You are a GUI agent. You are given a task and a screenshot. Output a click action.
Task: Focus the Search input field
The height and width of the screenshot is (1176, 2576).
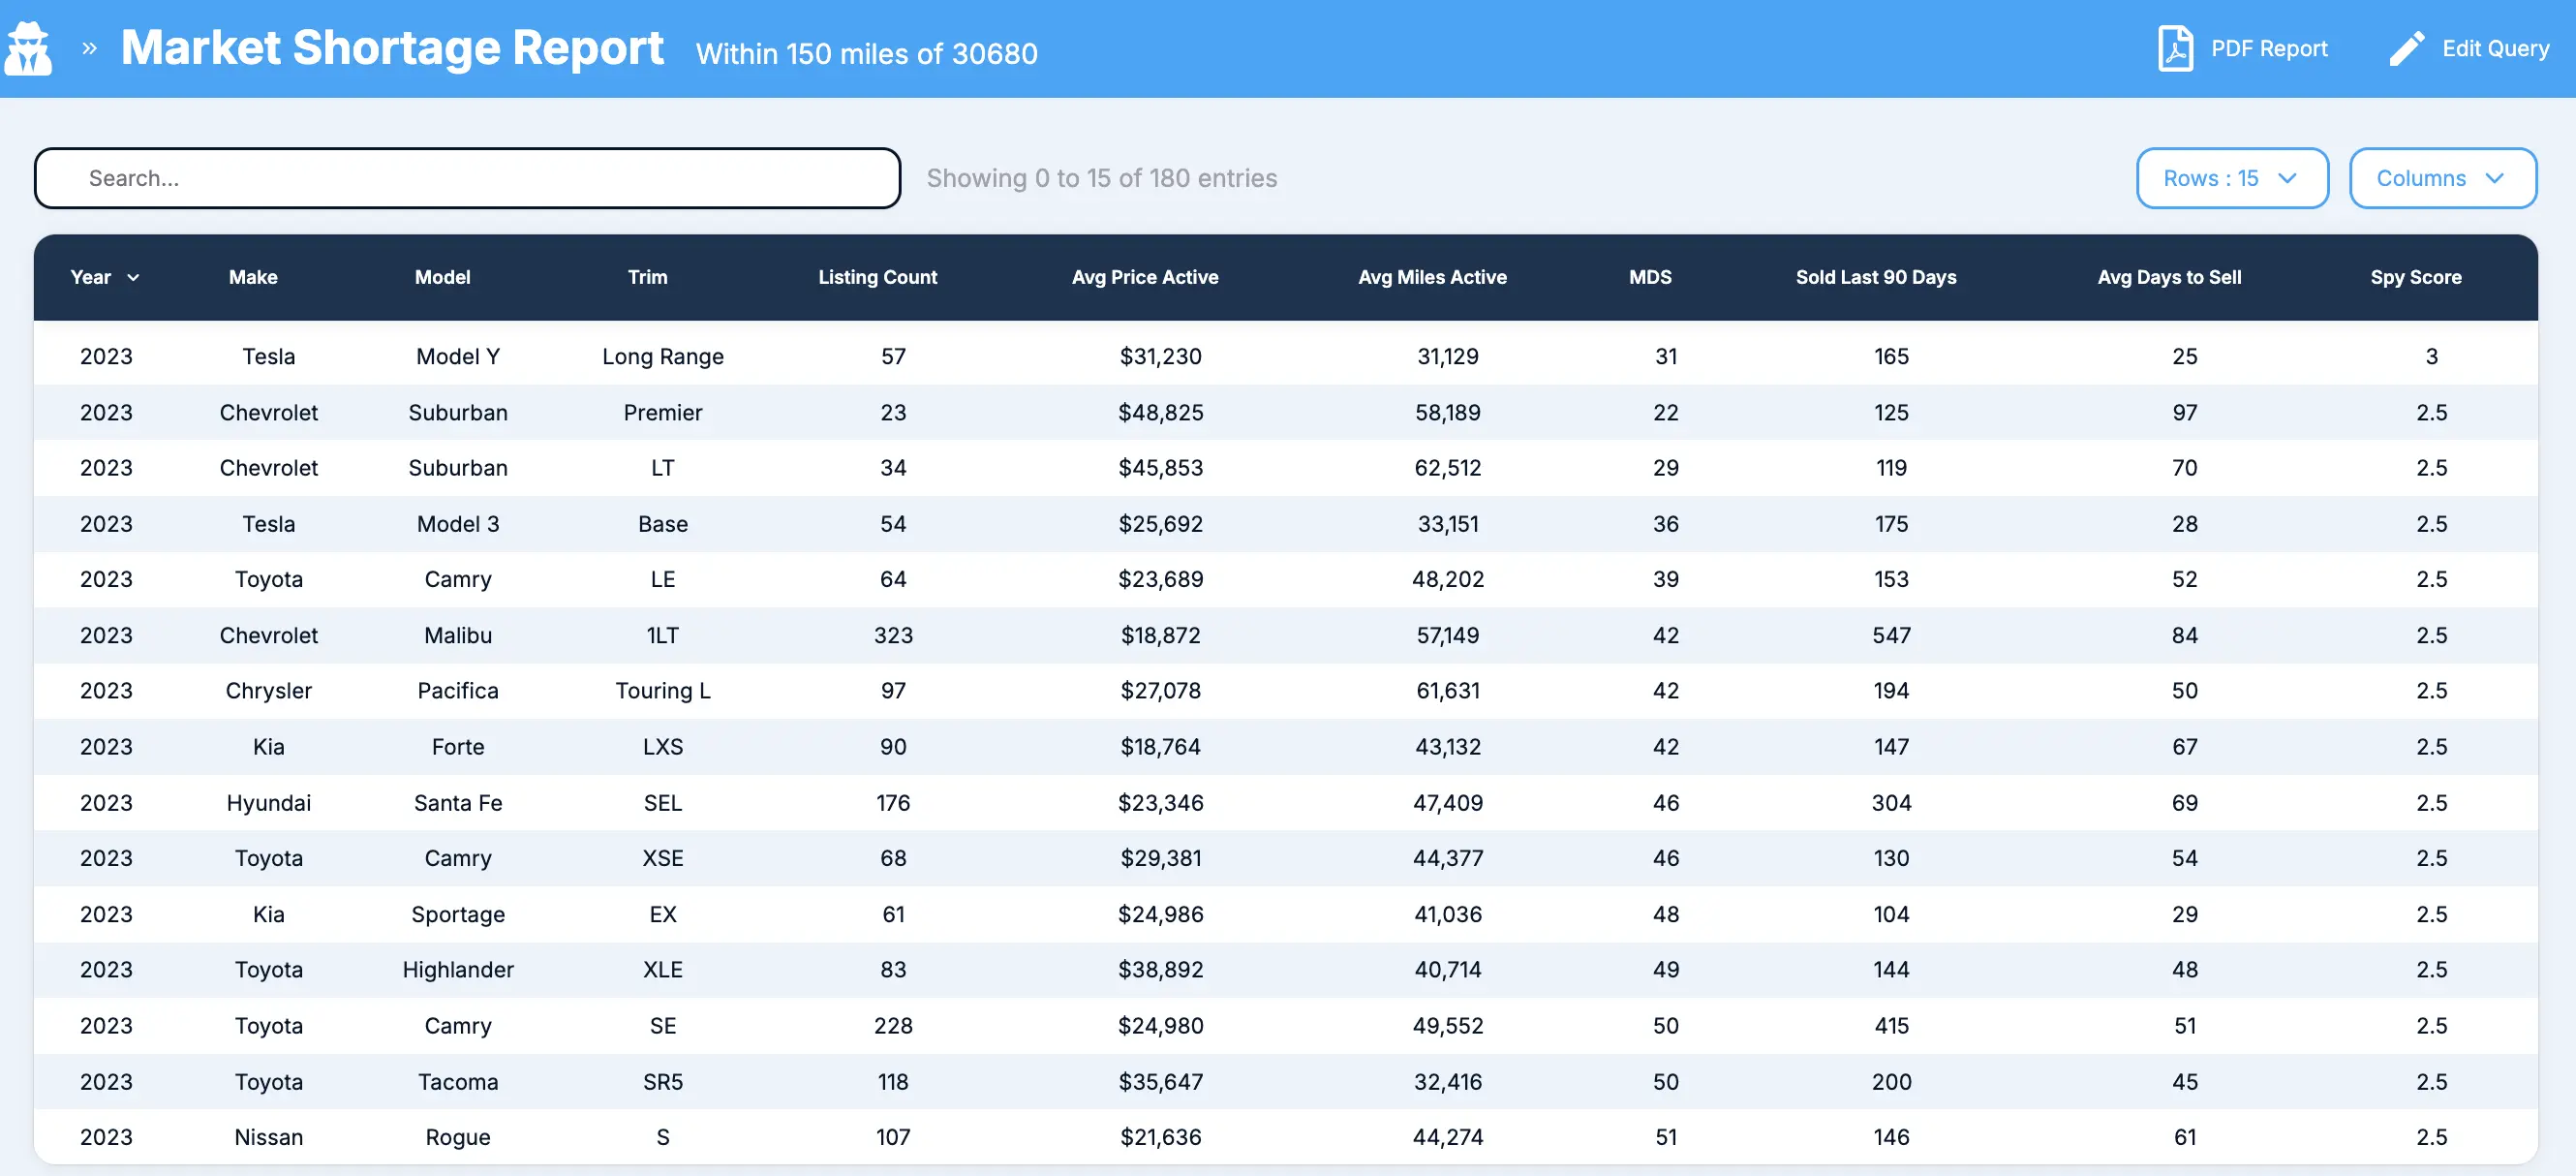[x=467, y=178]
